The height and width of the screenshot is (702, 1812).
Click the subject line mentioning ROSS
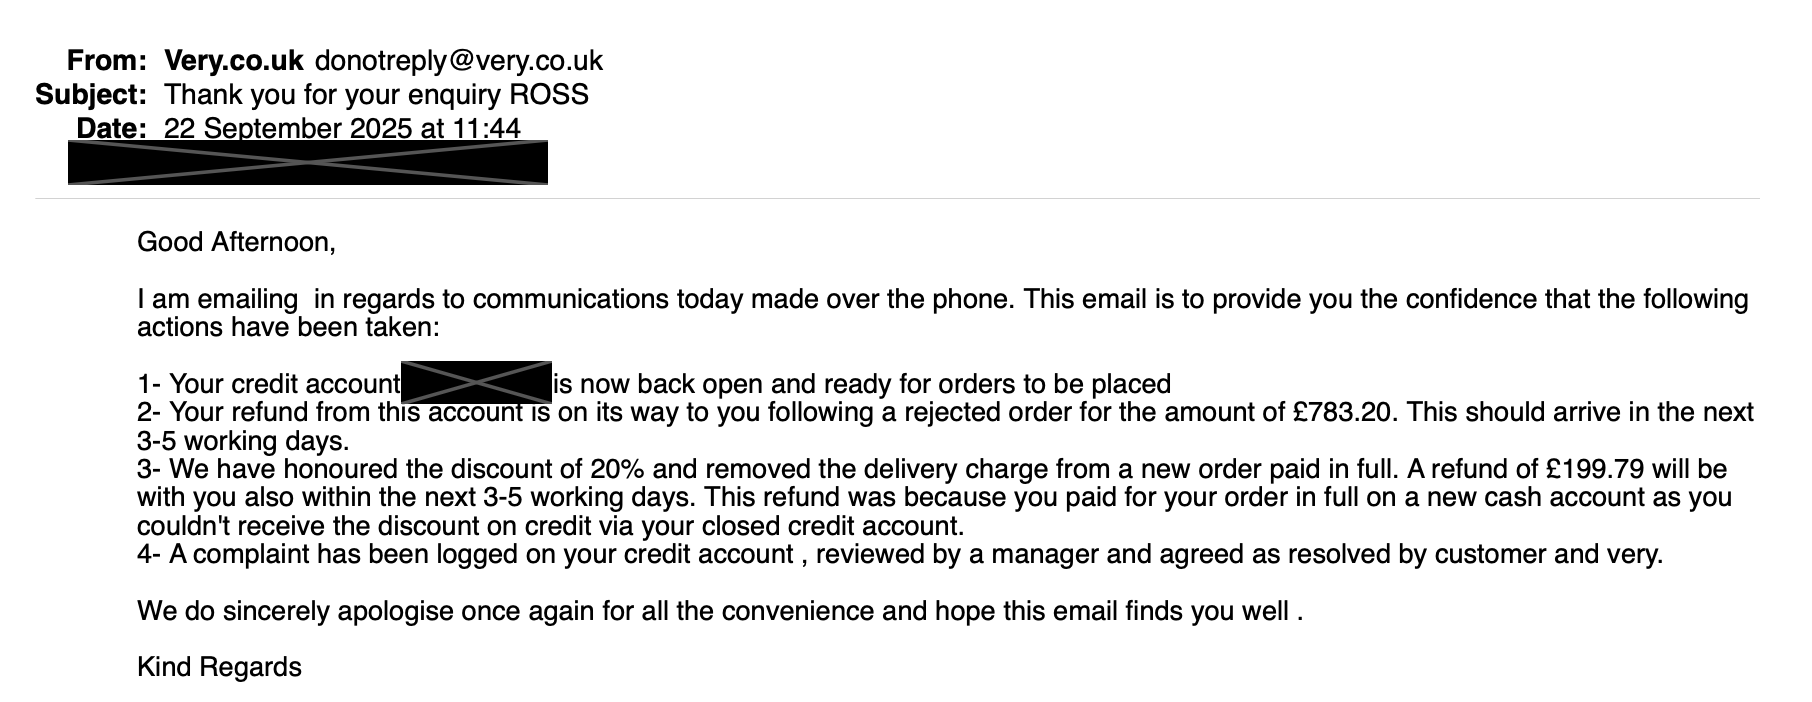pyautogui.click(x=376, y=95)
